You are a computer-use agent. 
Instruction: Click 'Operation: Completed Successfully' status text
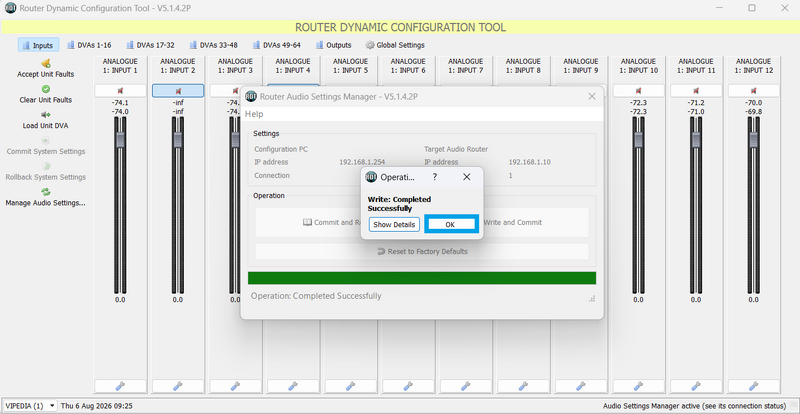[316, 296]
